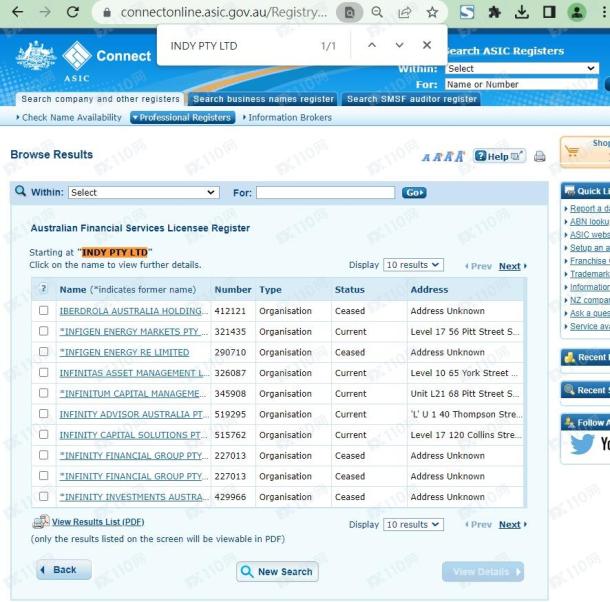This screenshot has width=610, height=602.
Task: Go to previous find match arrow
Action: [372, 45]
